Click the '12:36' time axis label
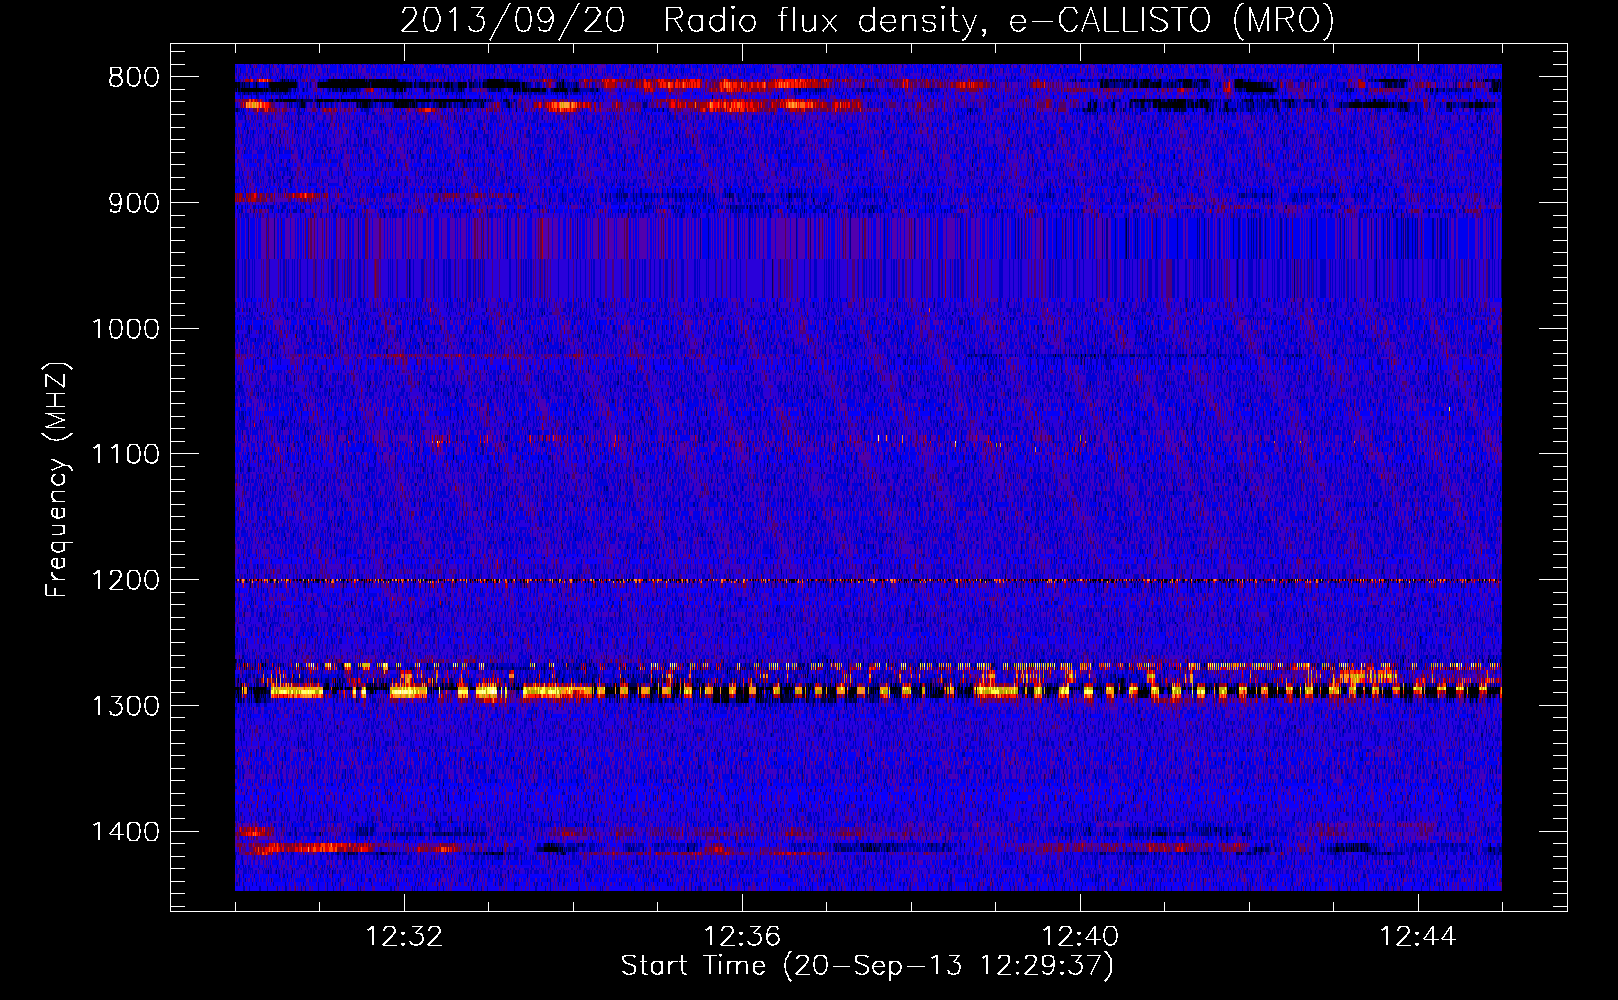The height and width of the screenshot is (1000, 1618). pyautogui.click(x=742, y=937)
